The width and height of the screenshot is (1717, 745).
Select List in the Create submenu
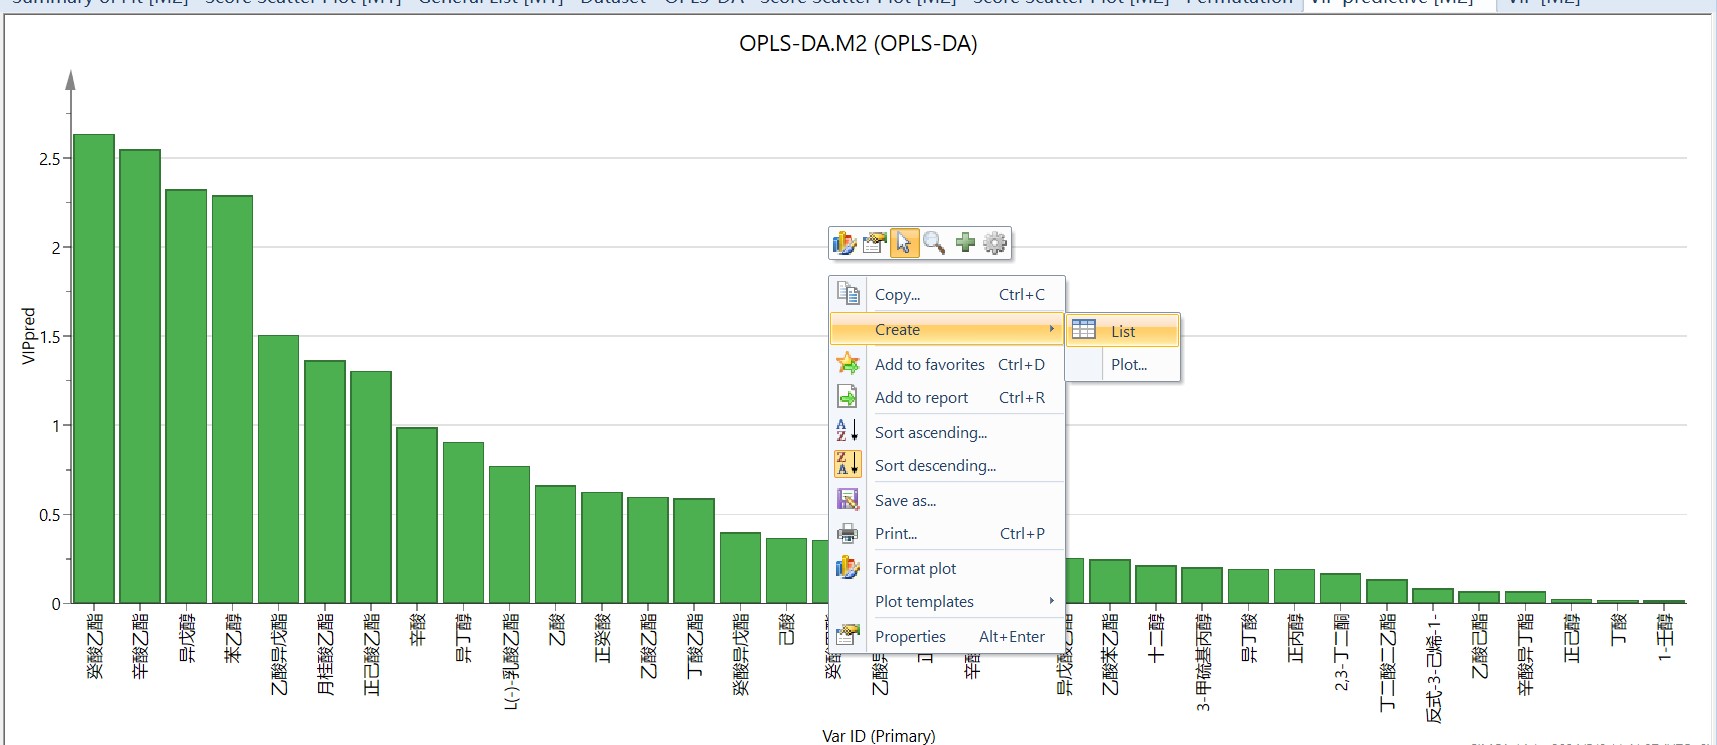pyautogui.click(x=1122, y=331)
